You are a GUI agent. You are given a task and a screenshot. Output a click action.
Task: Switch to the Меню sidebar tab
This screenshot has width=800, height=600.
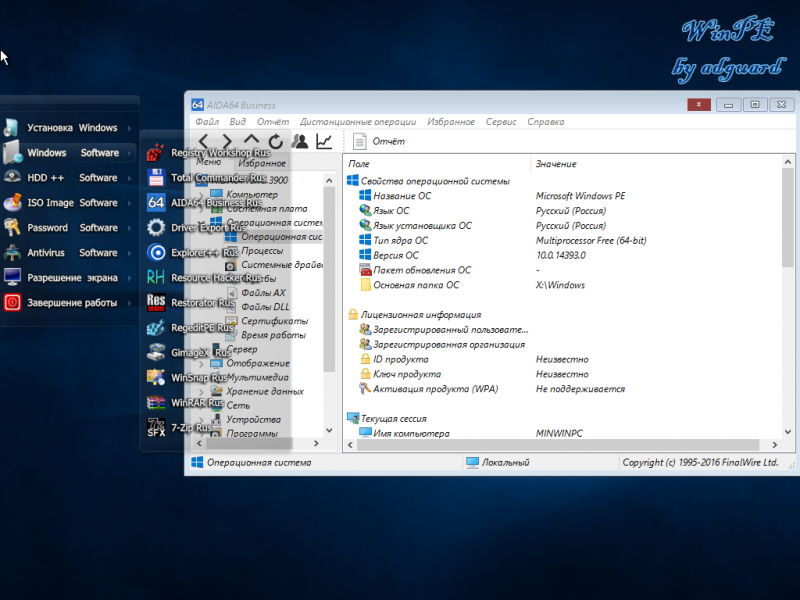click(209, 162)
